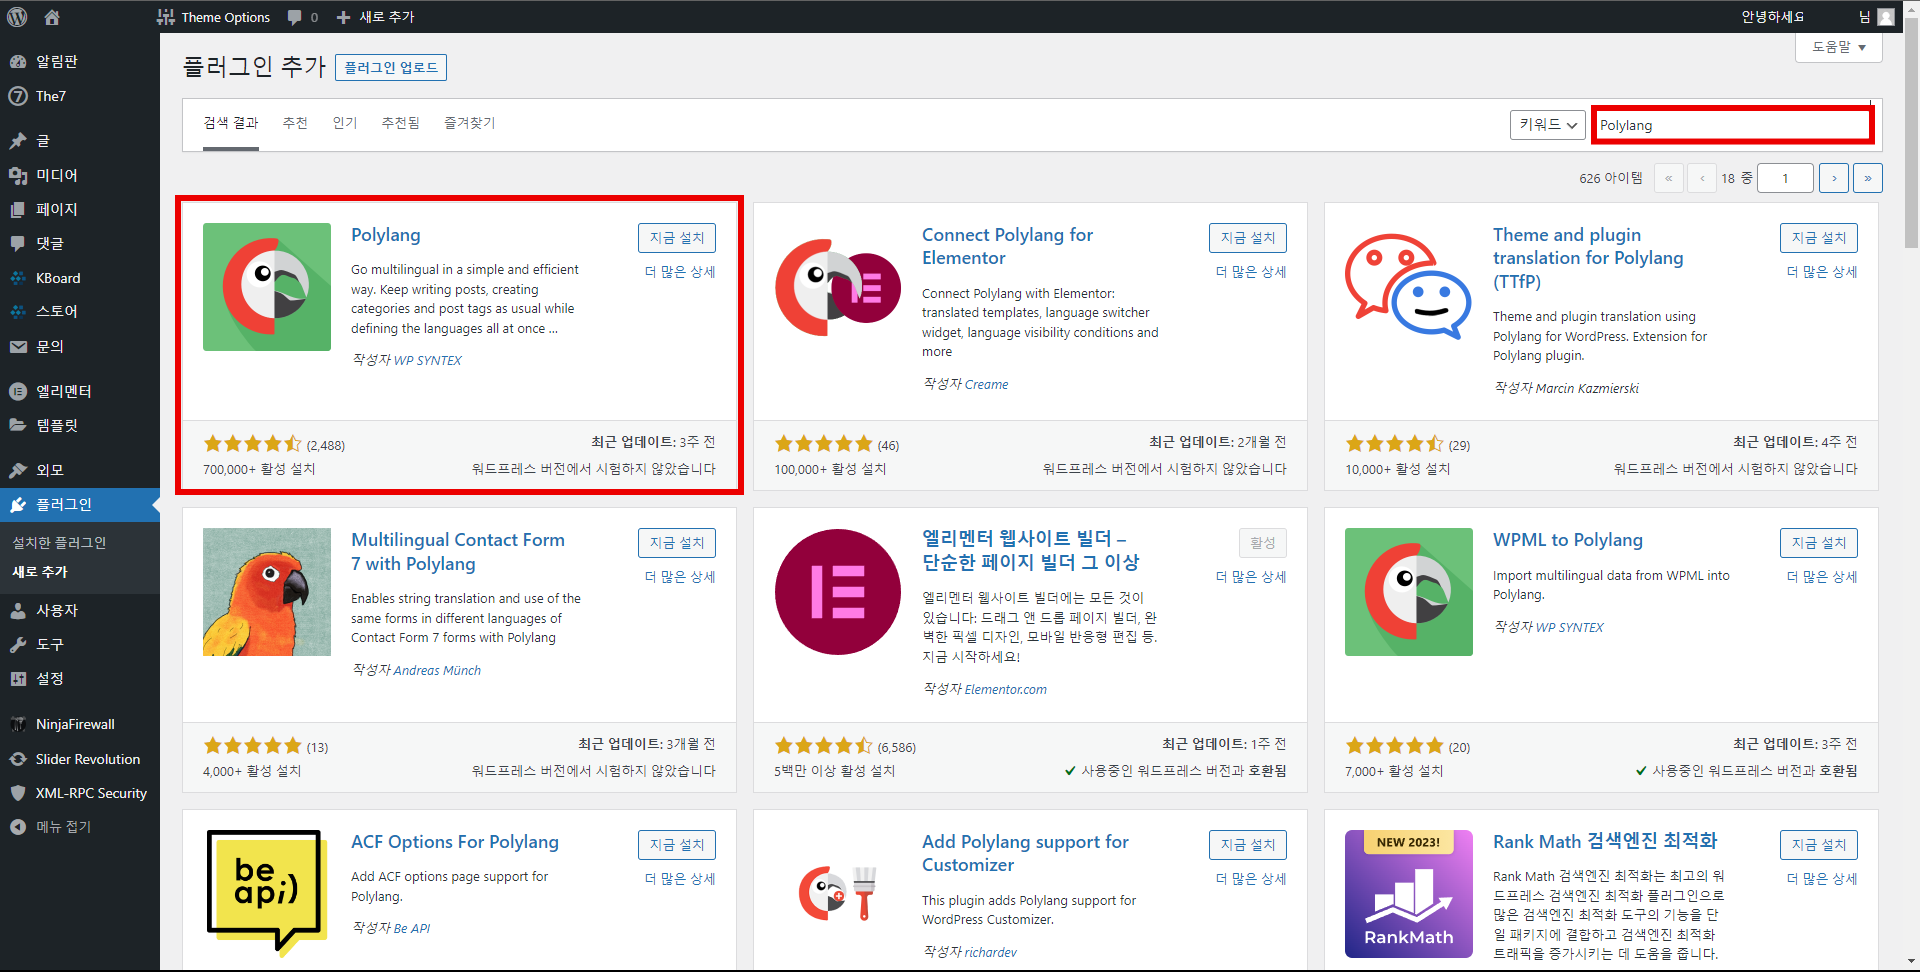
Task: View 더 많은 상세 for WPML to Polylang
Action: coord(1822,577)
